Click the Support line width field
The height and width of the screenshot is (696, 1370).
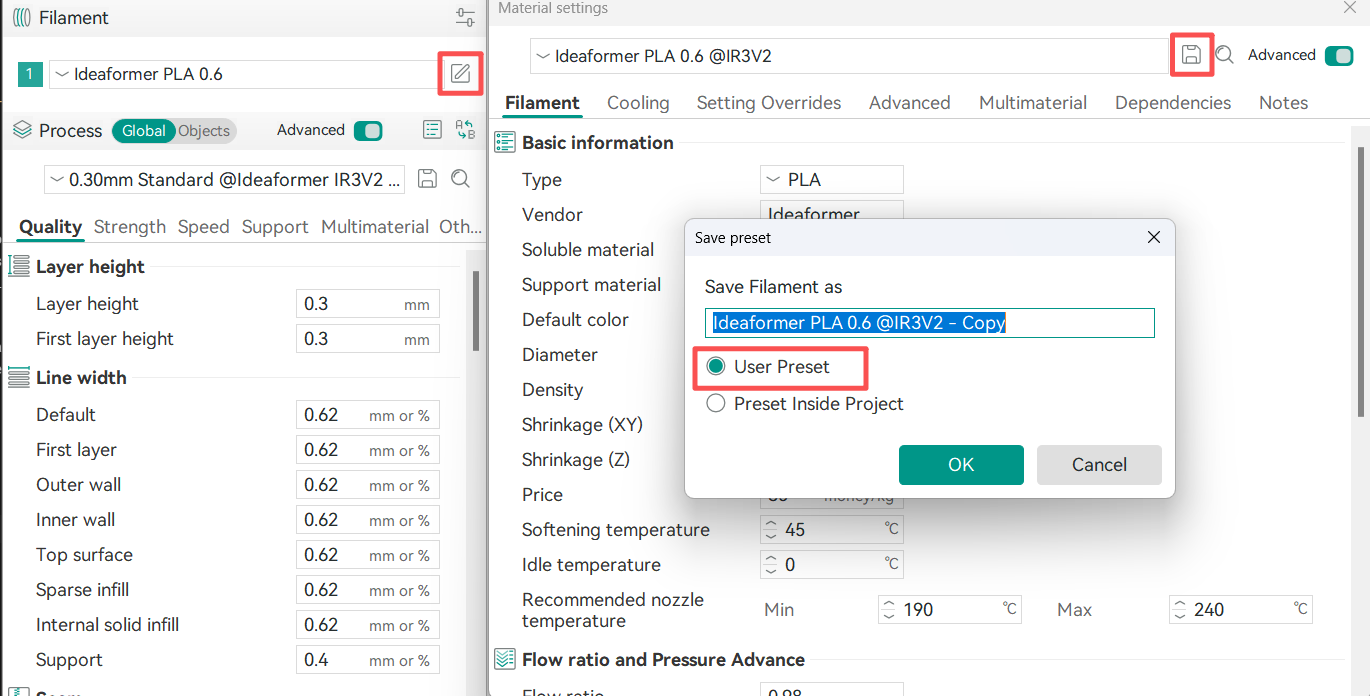[368, 660]
